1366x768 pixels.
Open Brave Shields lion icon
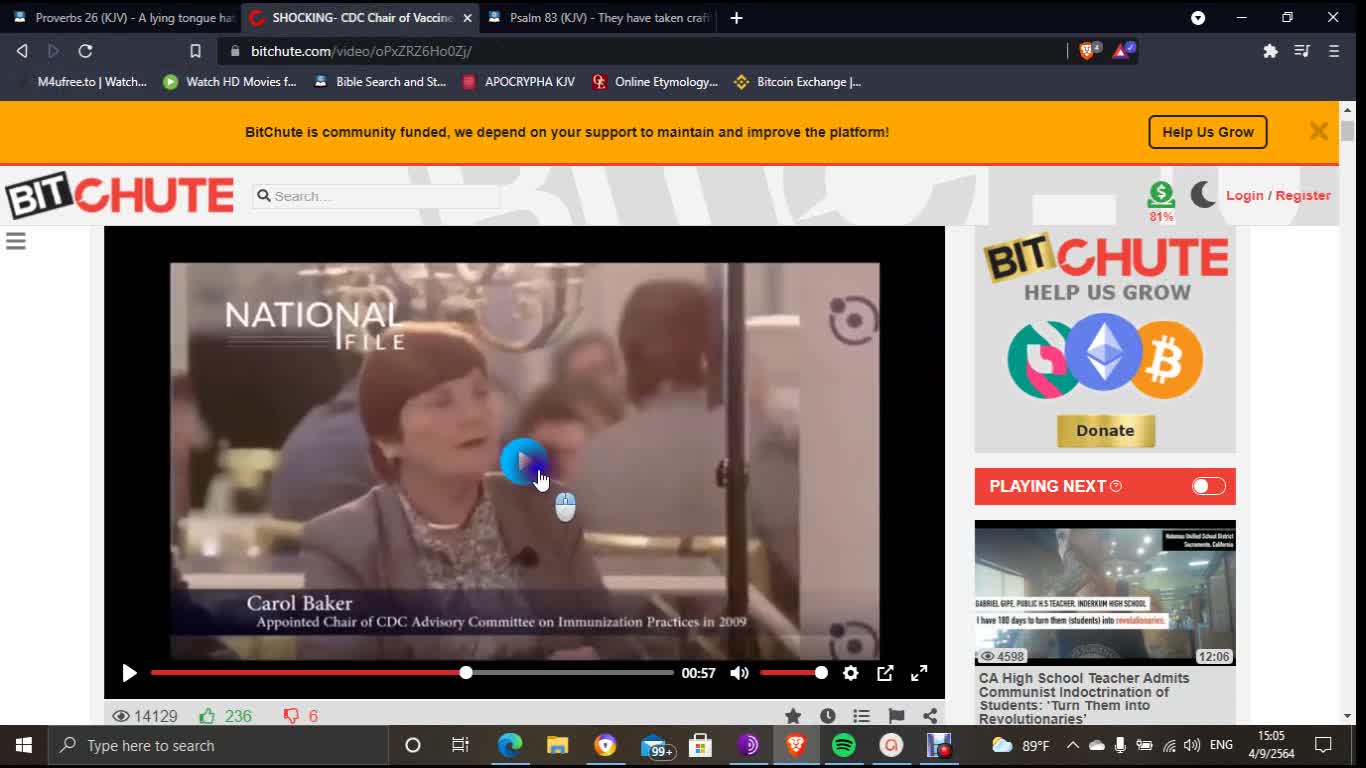pos(1088,51)
